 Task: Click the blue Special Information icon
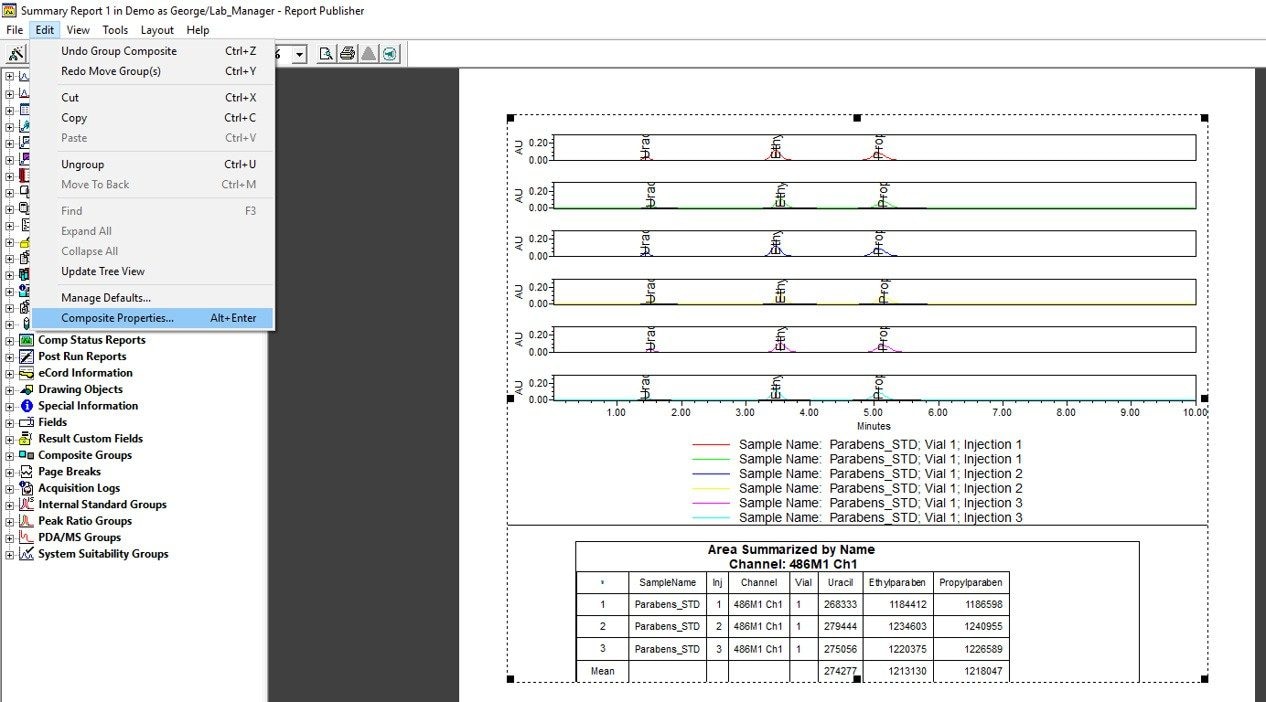[x=27, y=406]
